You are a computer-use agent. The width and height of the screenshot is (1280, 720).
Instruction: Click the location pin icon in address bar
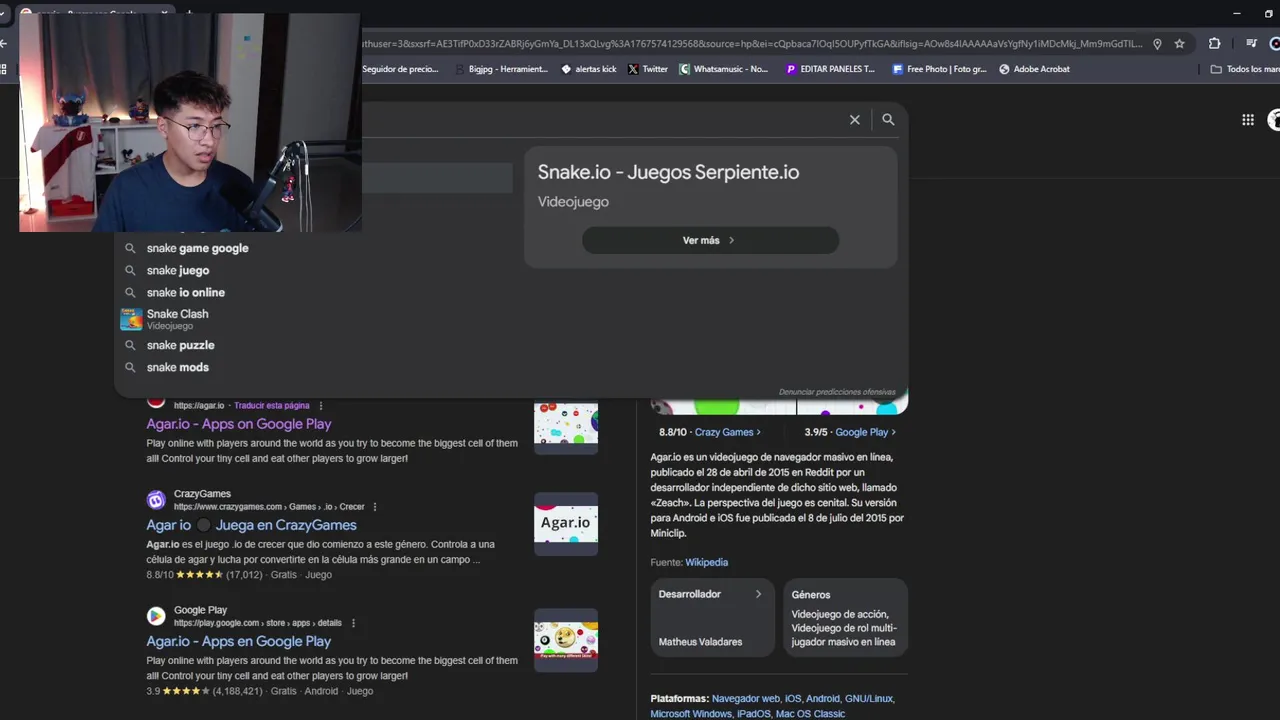coord(1157,44)
